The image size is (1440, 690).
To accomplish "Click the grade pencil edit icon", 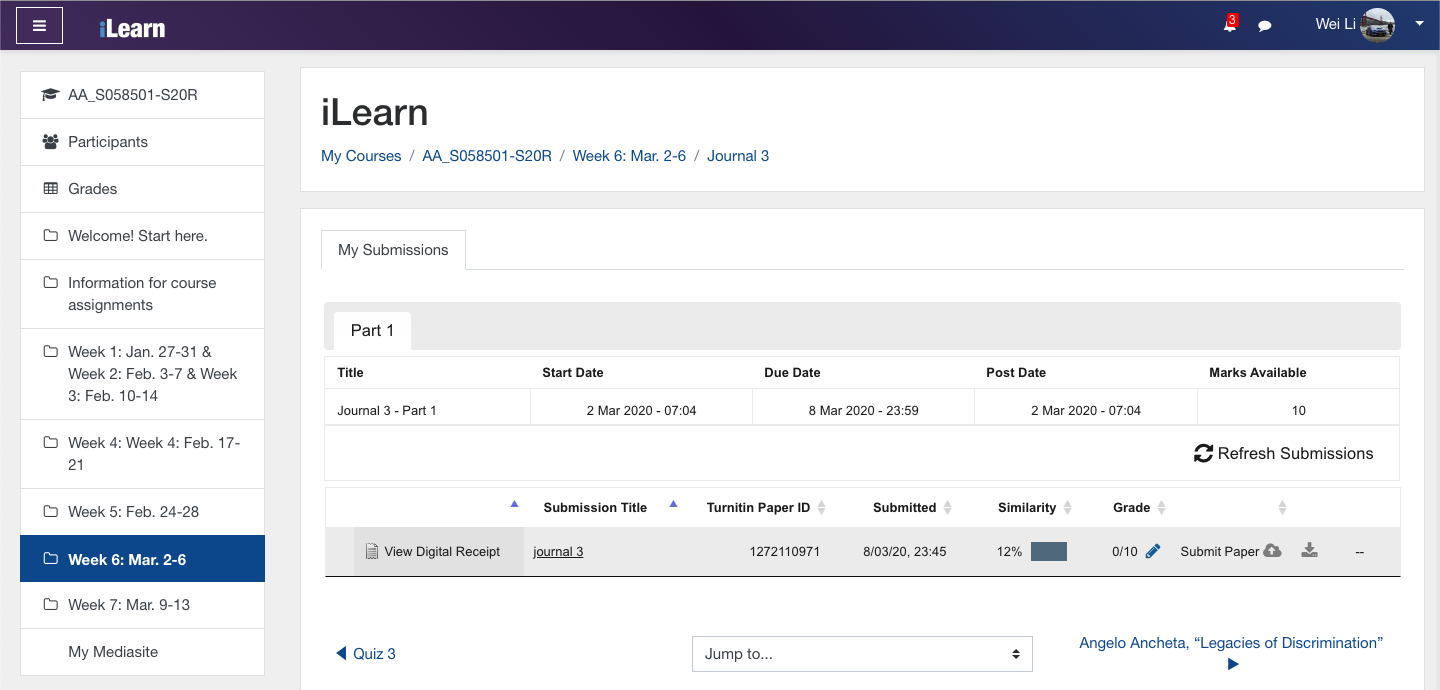I will click(x=1153, y=551).
